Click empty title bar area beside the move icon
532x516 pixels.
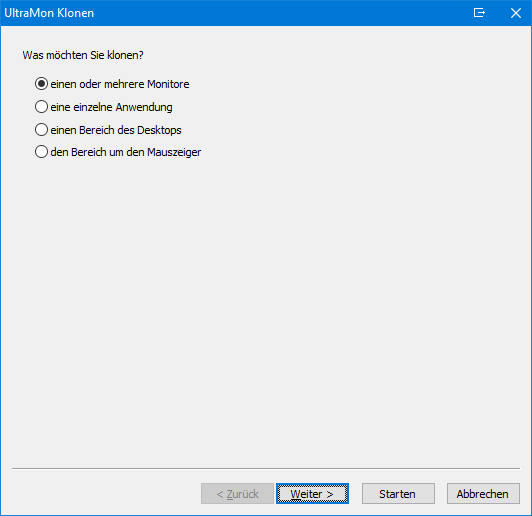[282, 13]
